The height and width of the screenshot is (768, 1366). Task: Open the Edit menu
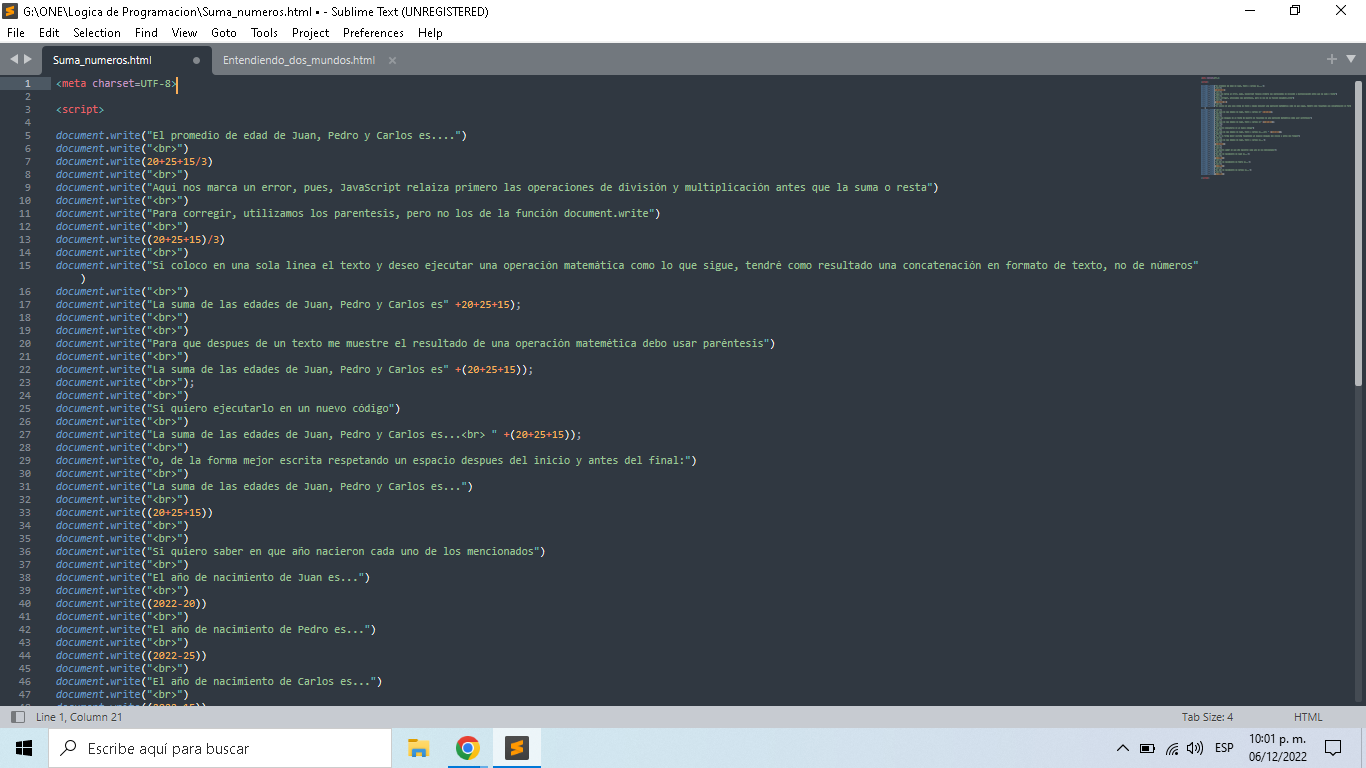[x=49, y=33]
